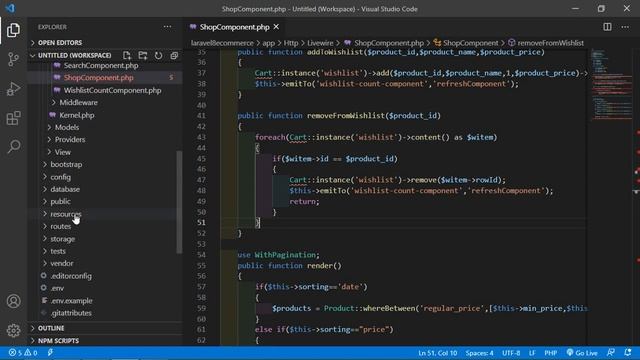This screenshot has height=360, width=640.
Task: Click the New File icon in workspace header
Action: click(127, 55)
